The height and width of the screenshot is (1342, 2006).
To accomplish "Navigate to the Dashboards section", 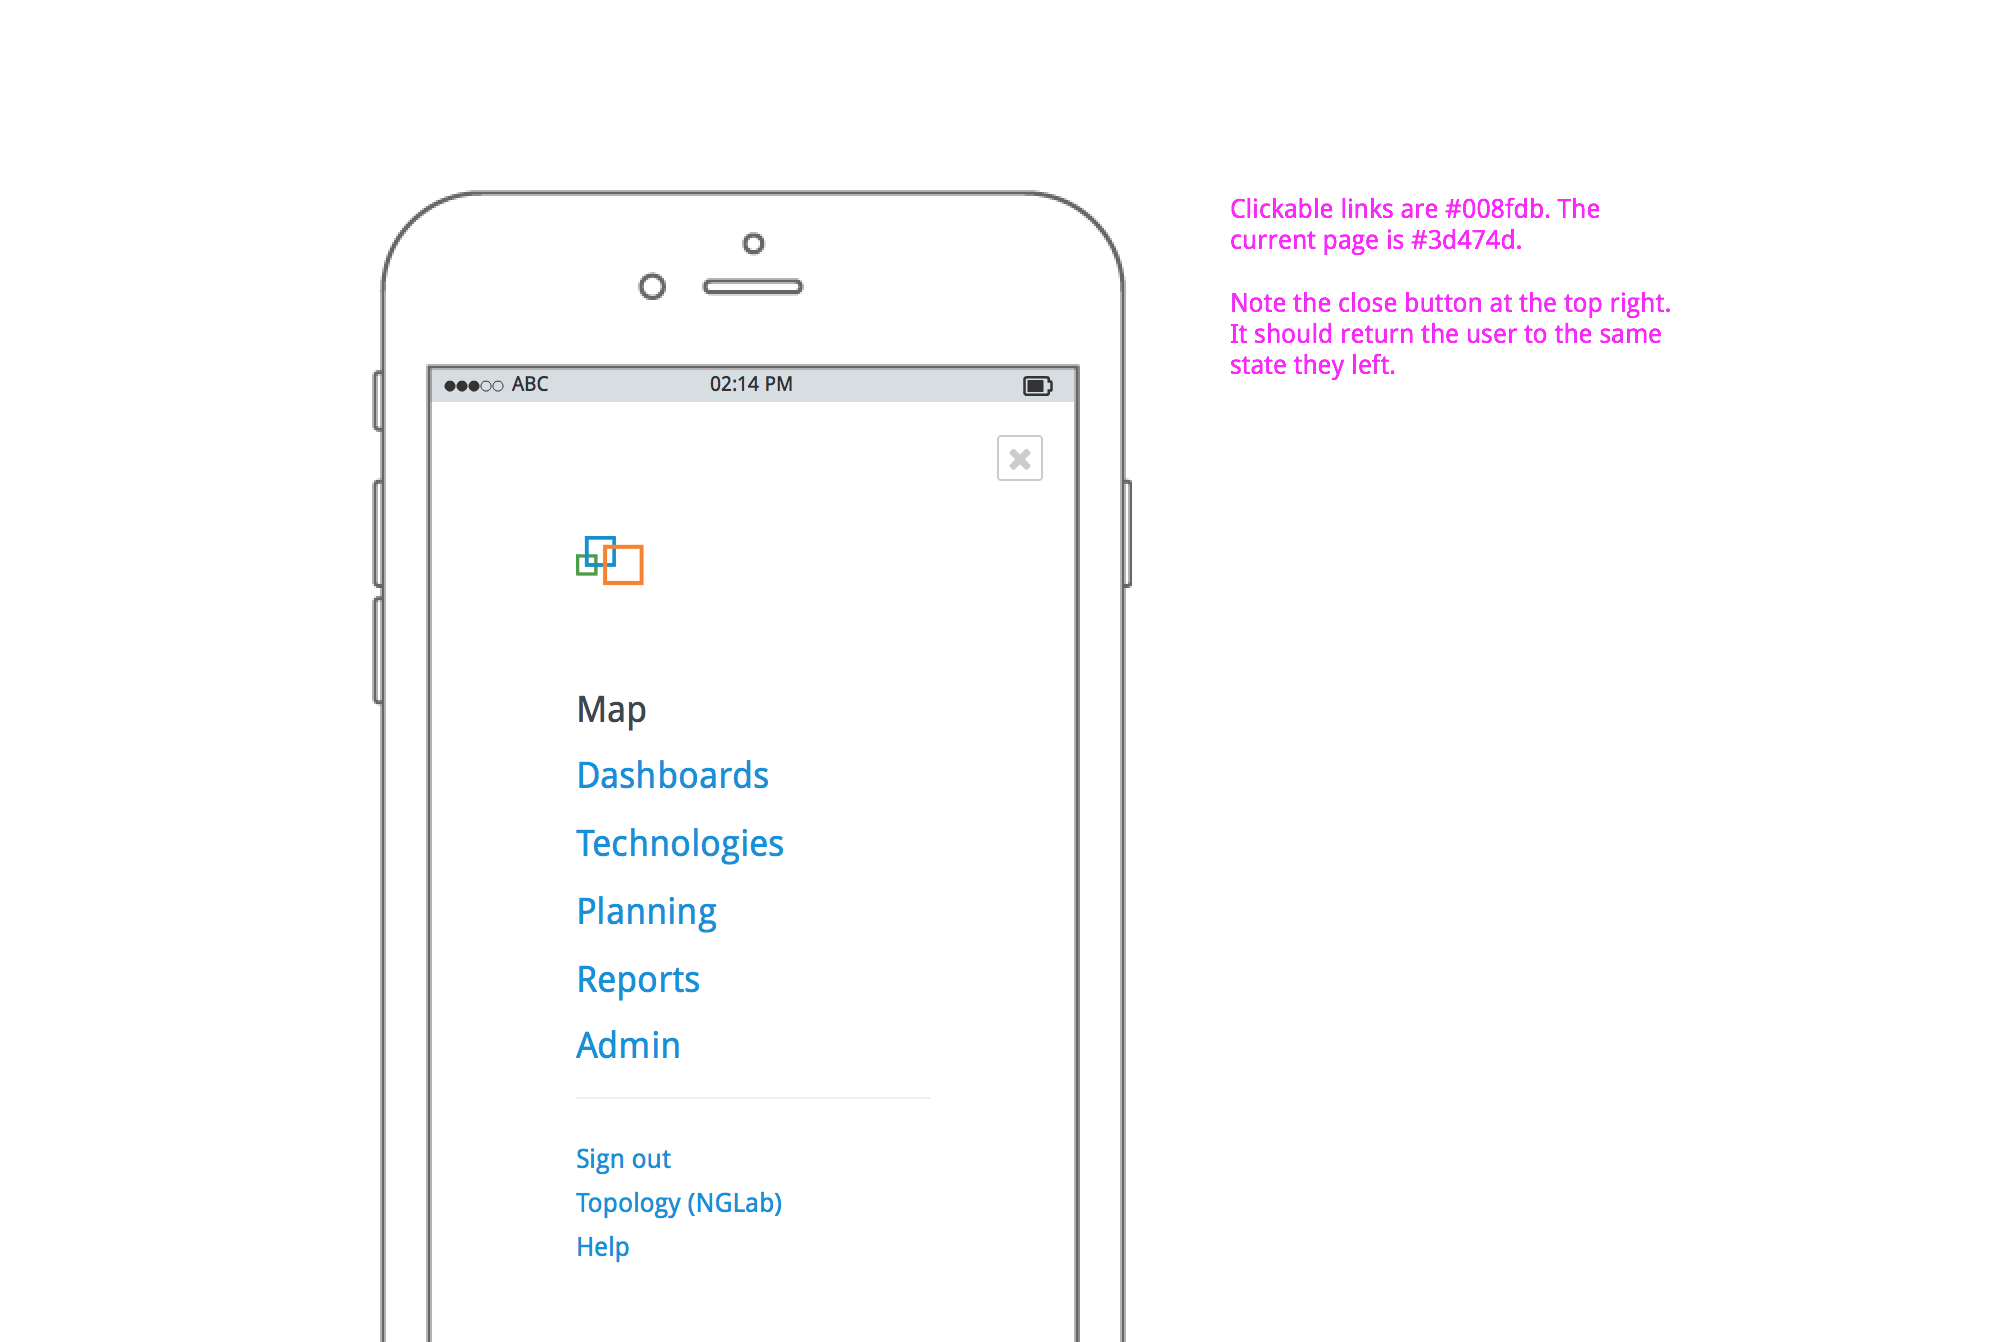I will pyautogui.click(x=672, y=774).
